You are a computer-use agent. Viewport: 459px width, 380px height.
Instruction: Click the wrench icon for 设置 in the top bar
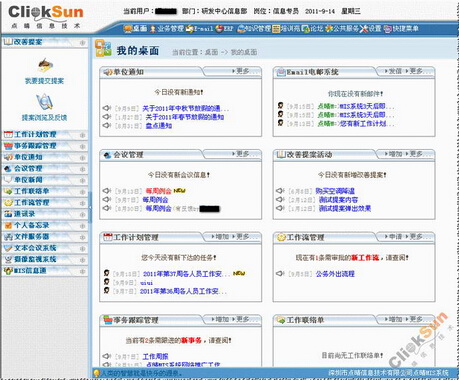[x=364, y=29]
